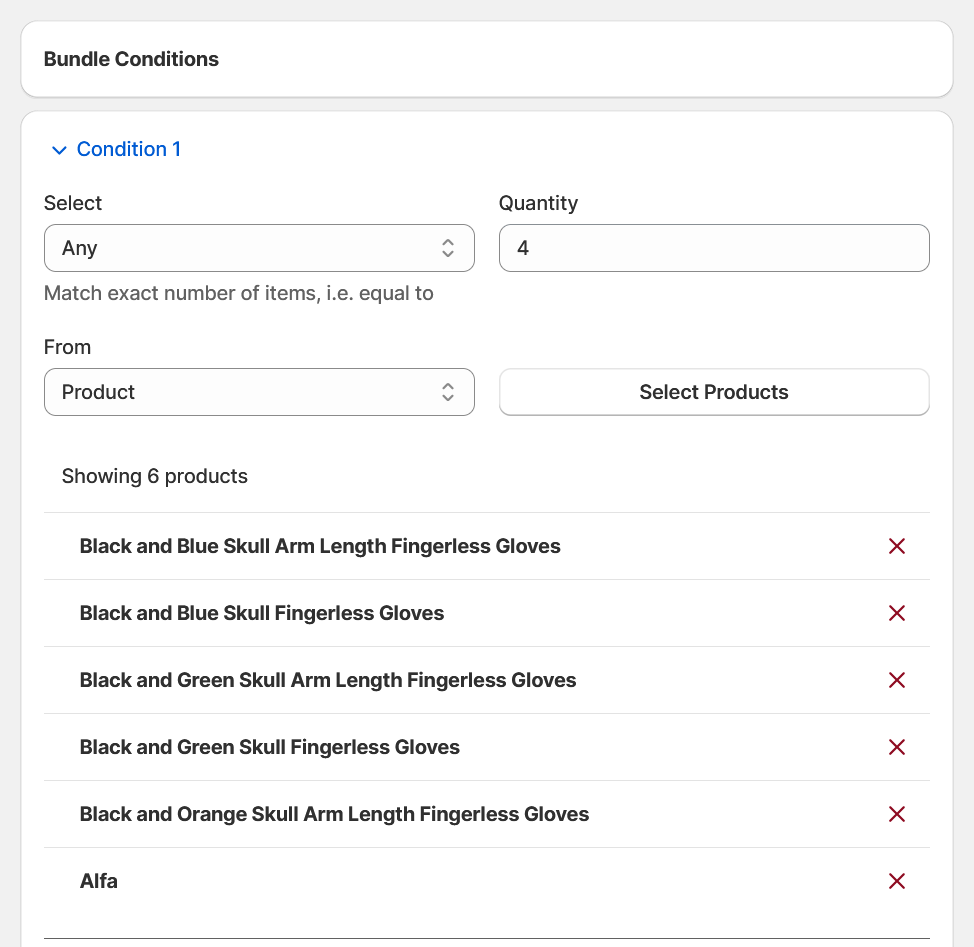The width and height of the screenshot is (974, 947).
Task: Collapse Condition 1 using the chevron arrow
Action: point(59,150)
